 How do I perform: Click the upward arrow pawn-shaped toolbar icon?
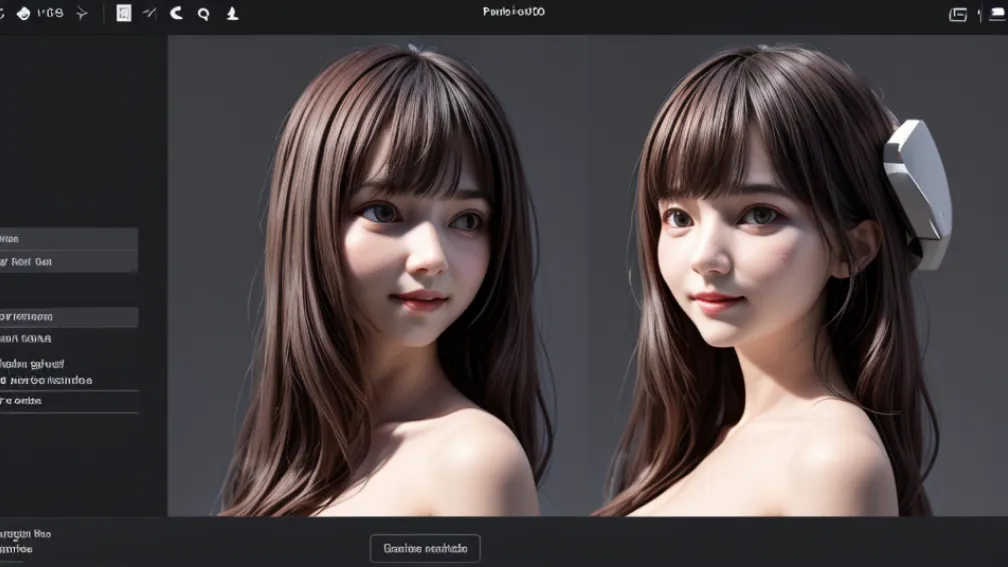[232, 14]
